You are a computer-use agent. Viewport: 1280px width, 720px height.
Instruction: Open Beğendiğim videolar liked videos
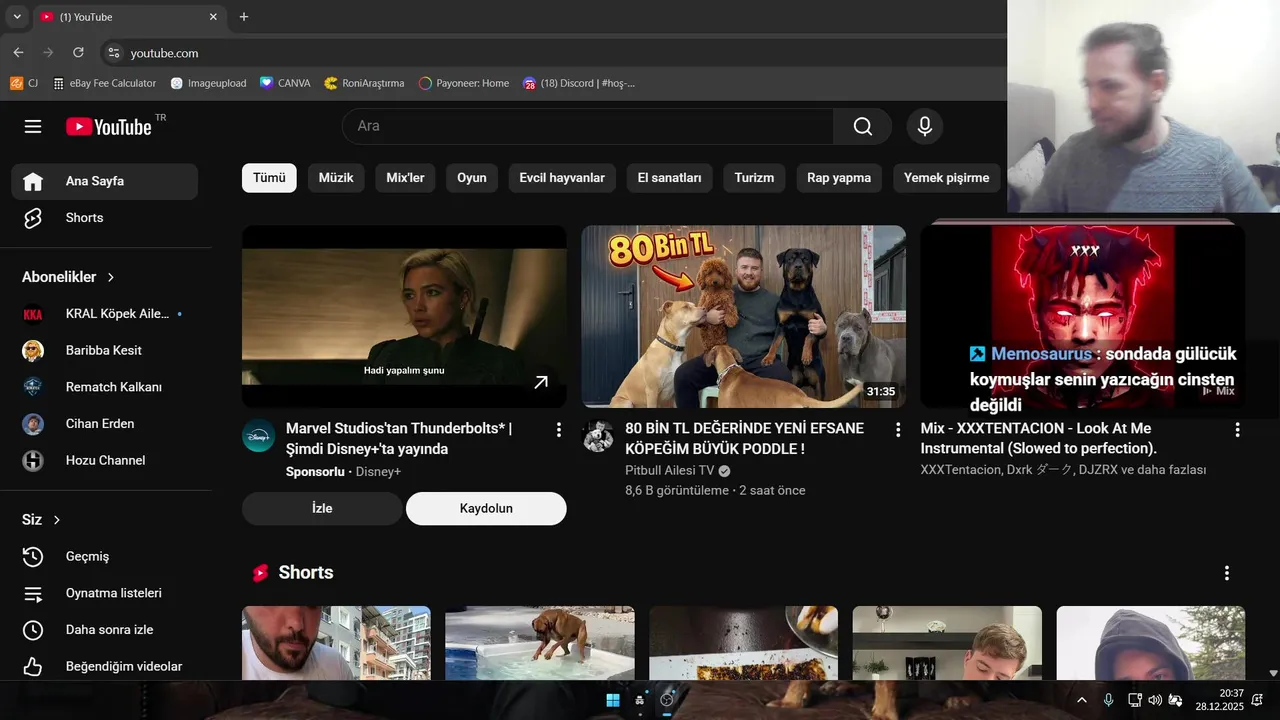click(105, 666)
